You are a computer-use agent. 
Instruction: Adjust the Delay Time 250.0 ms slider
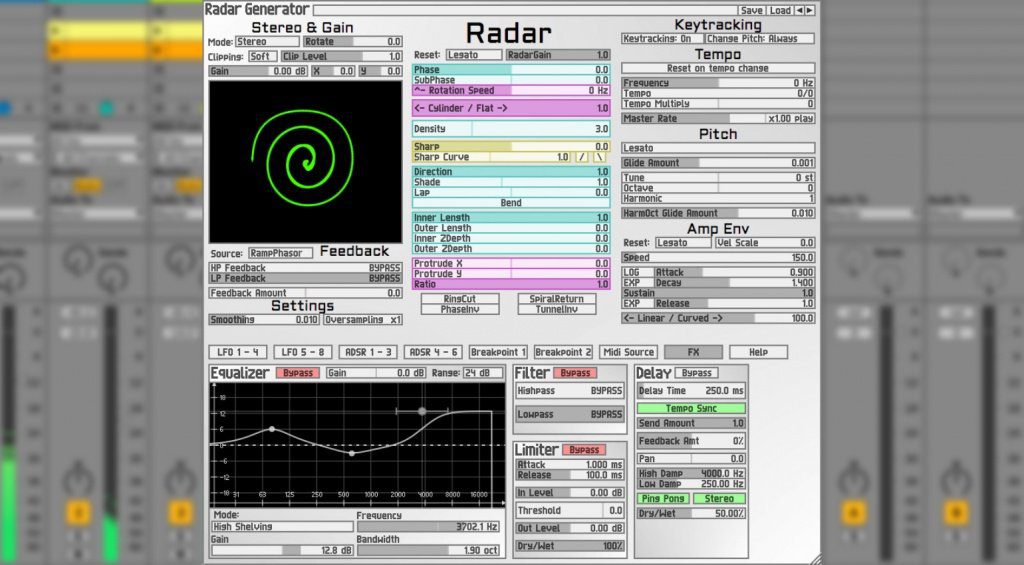(691, 391)
